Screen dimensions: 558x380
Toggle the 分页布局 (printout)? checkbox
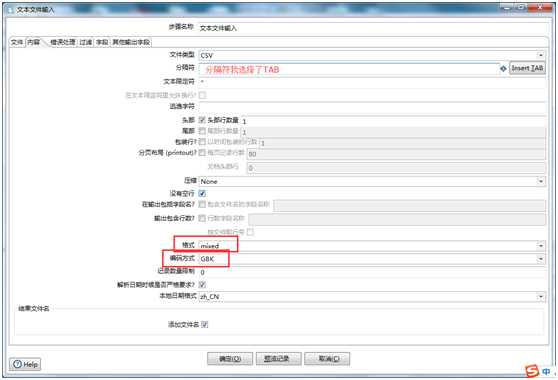click(x=202, y=153)
